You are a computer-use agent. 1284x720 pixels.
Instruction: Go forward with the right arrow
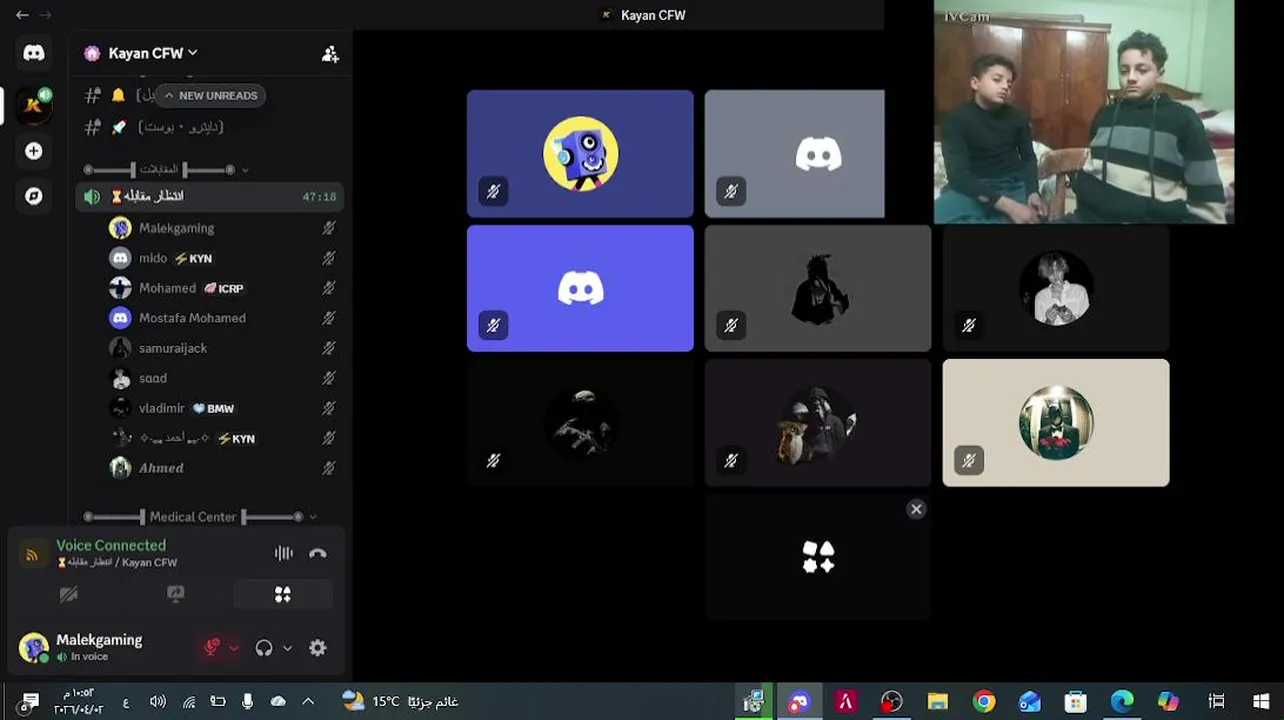45,15
